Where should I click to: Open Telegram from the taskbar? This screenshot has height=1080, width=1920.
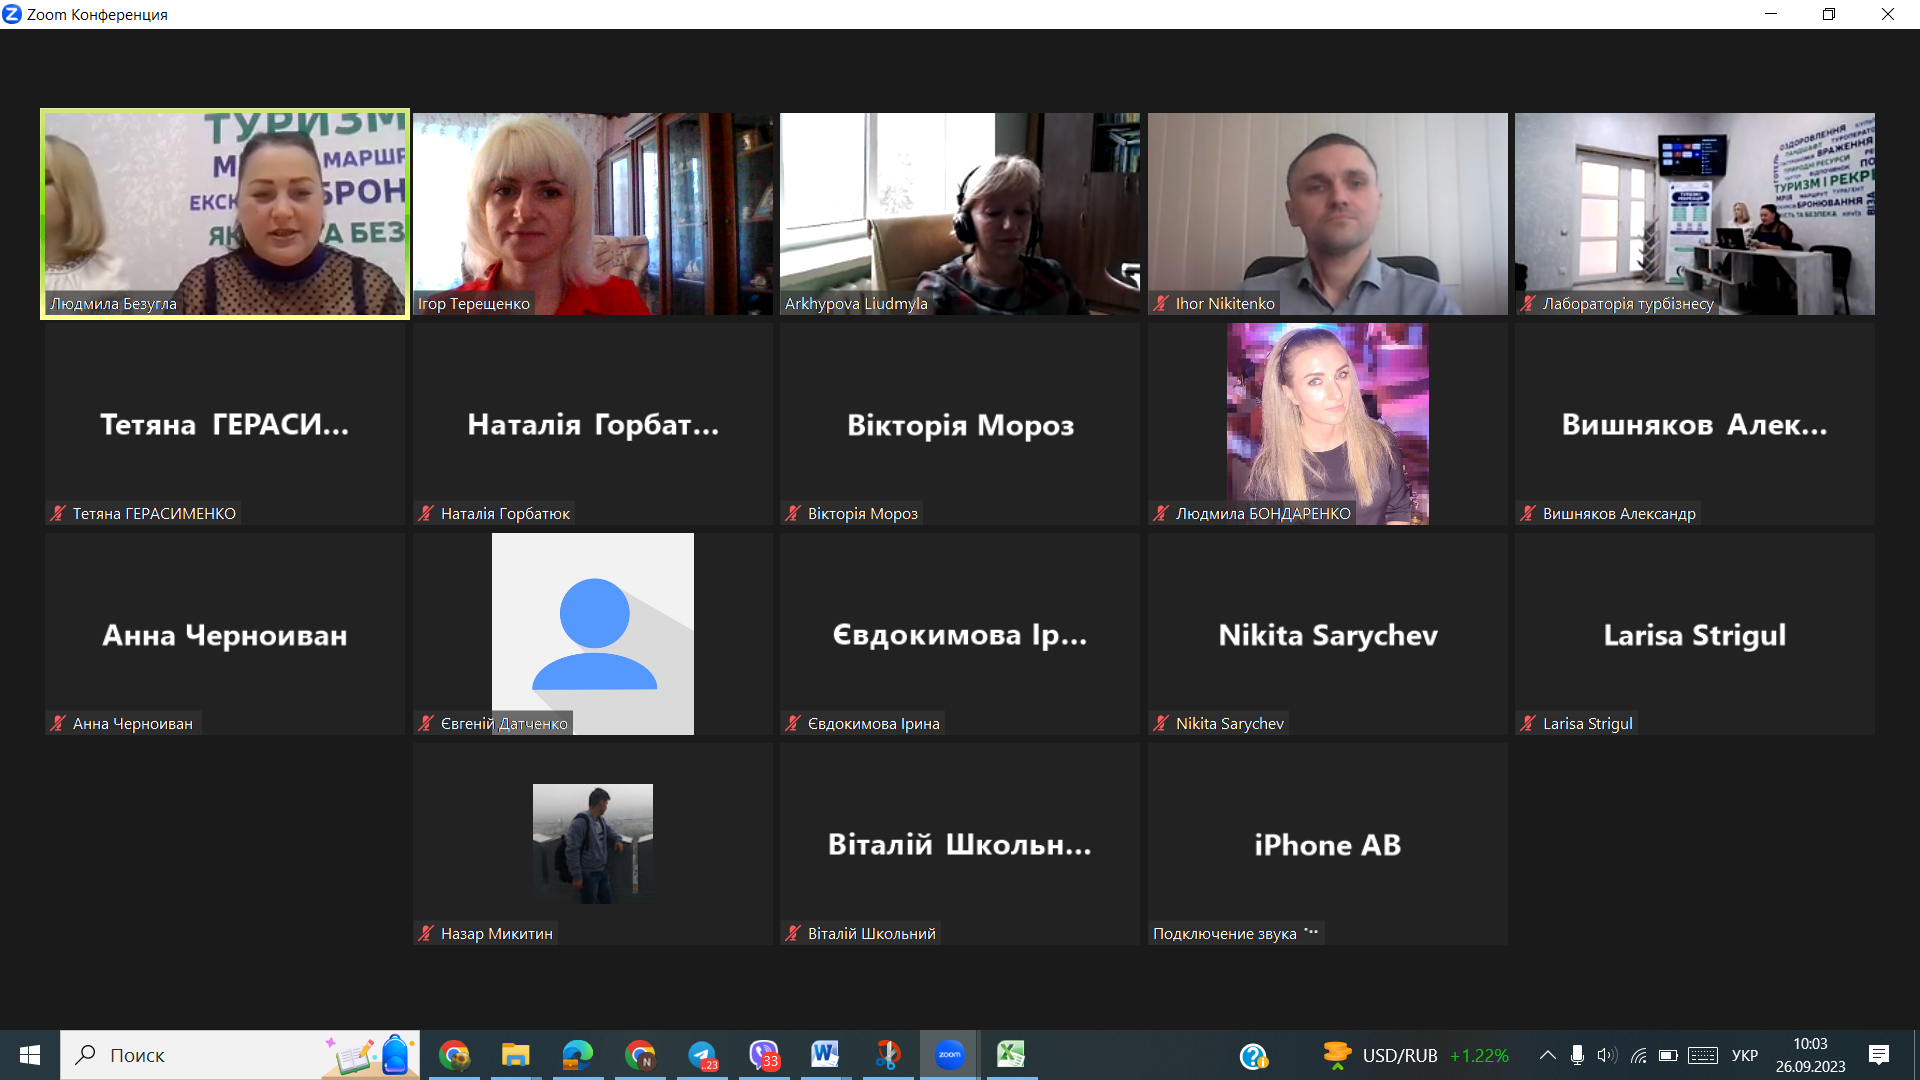[x=702, y=1055]
